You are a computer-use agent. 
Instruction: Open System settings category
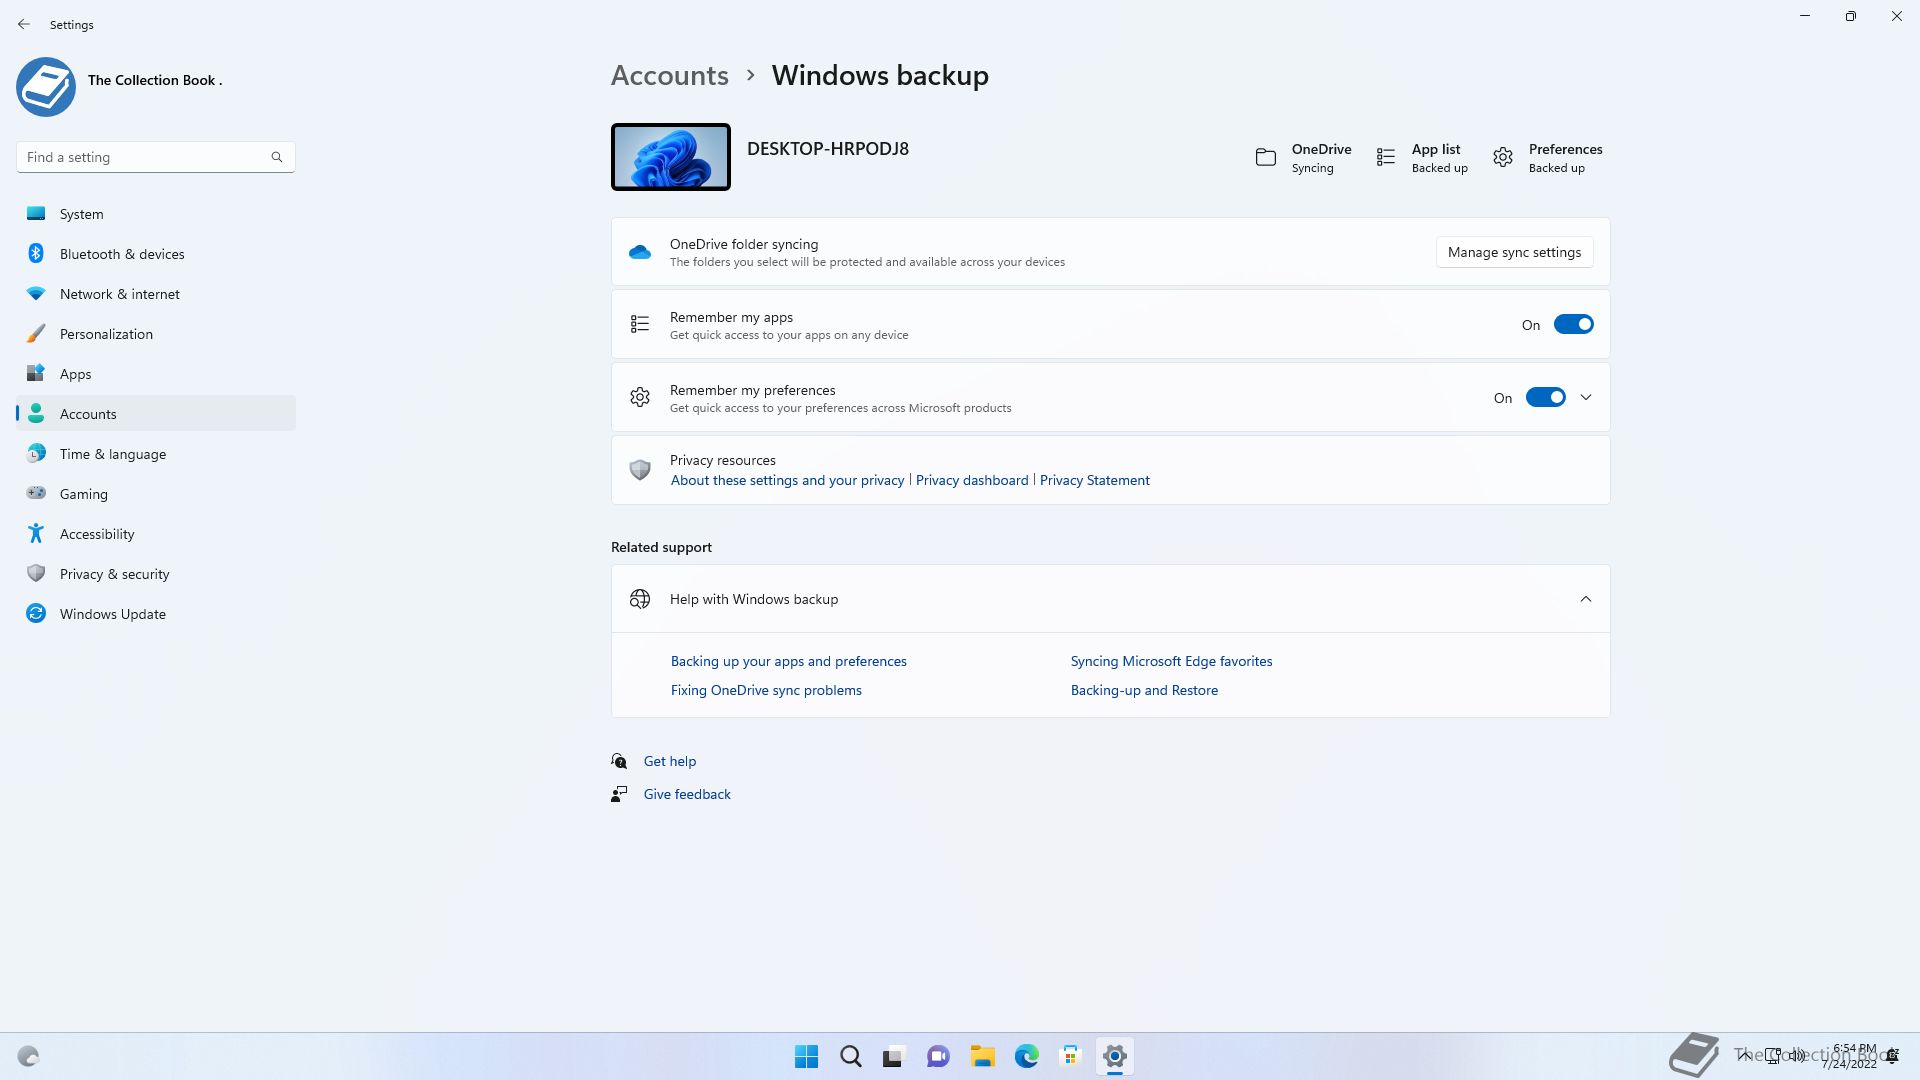tap(156, 214)
